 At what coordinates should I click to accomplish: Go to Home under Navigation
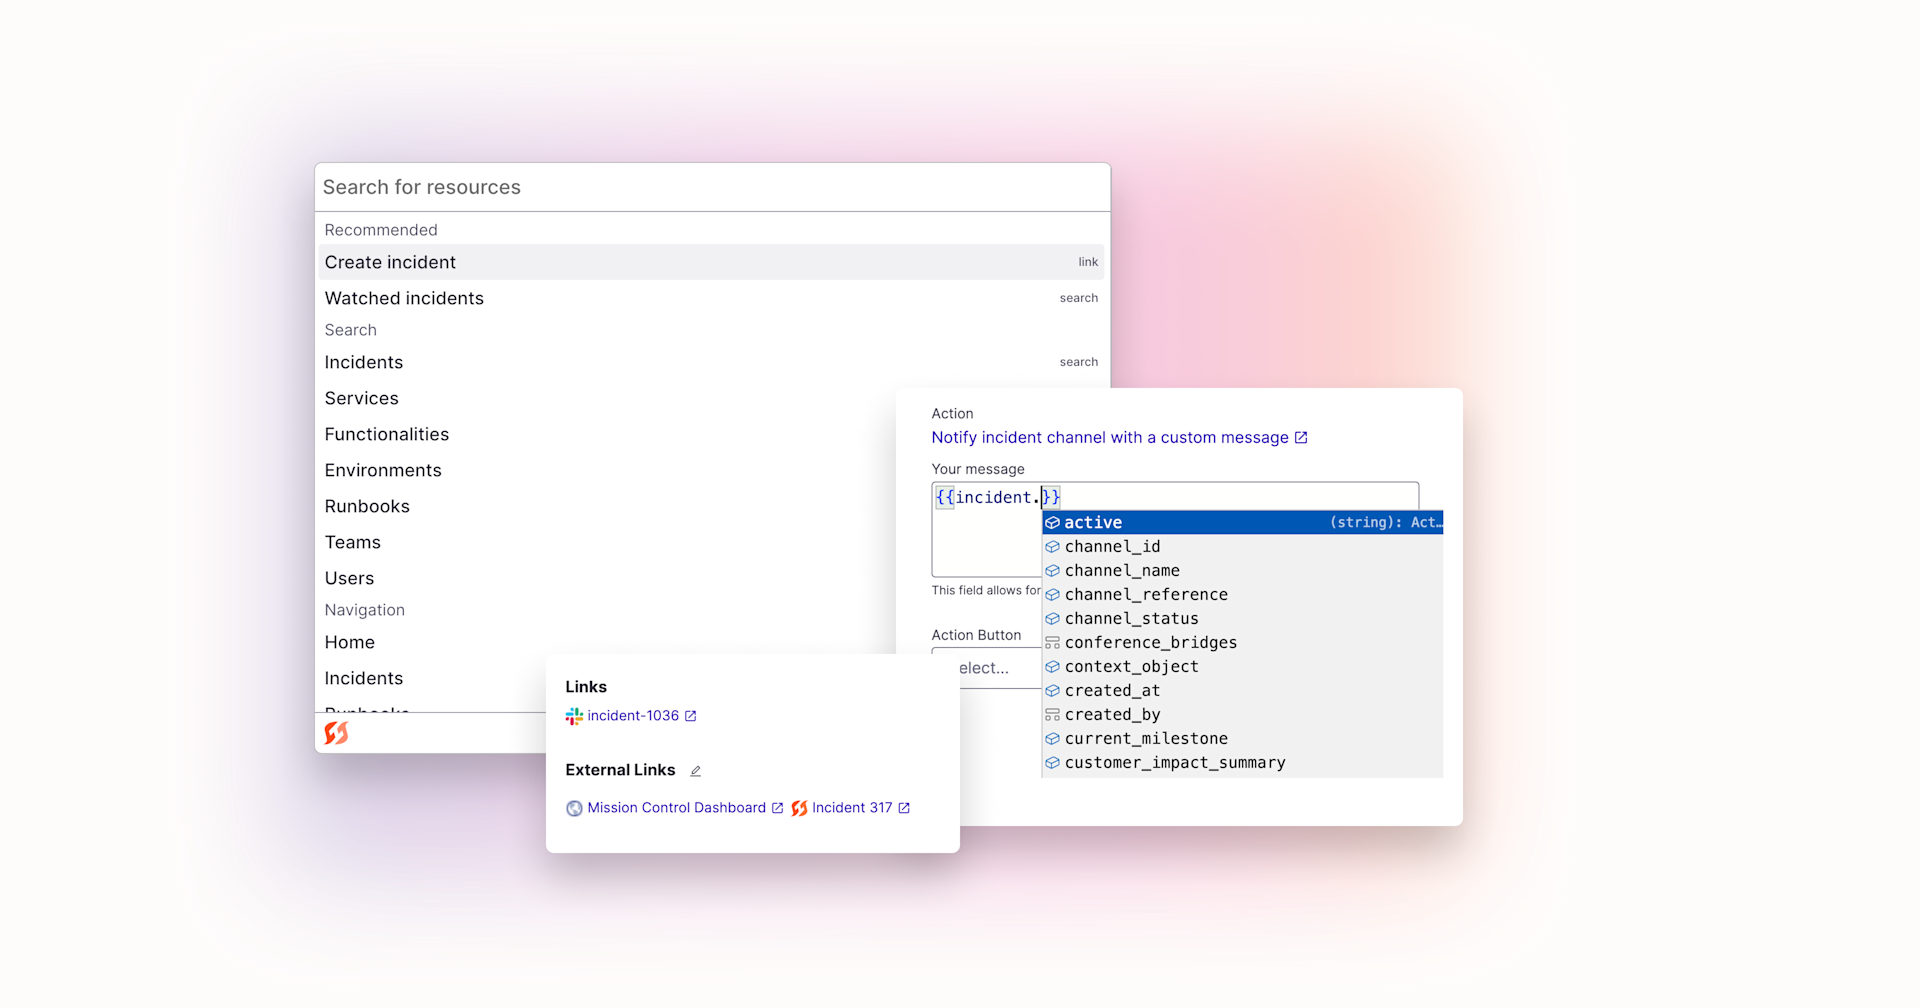click(x=349, y=642)
